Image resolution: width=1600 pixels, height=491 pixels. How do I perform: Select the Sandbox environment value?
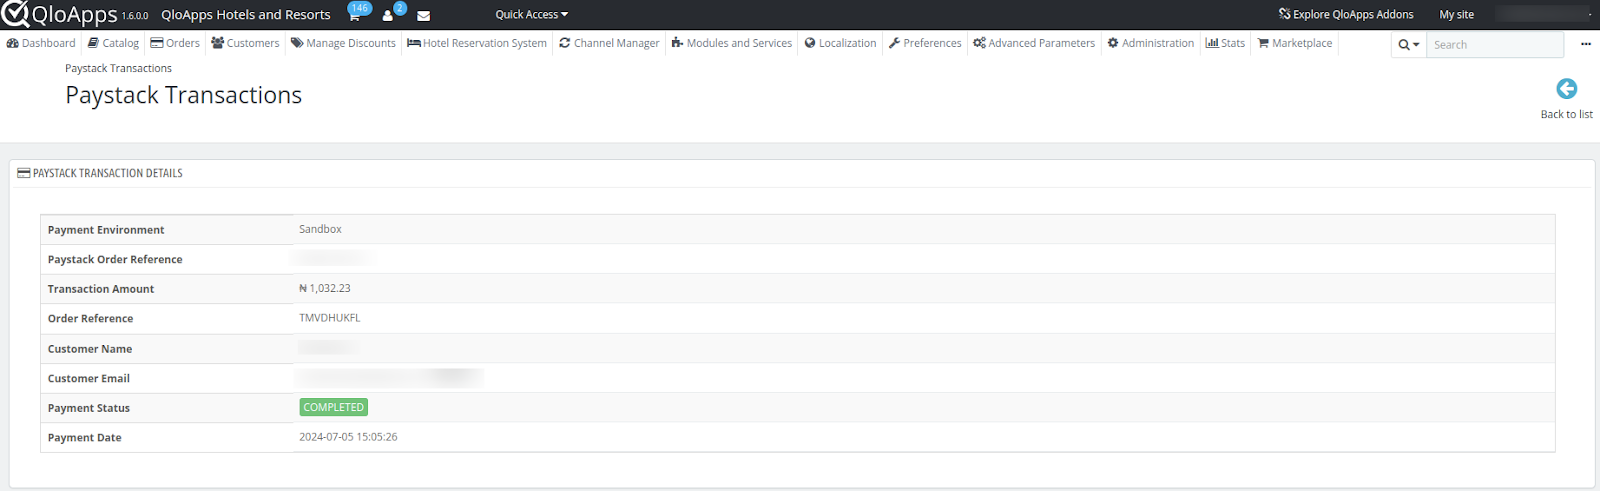[320, 229]
